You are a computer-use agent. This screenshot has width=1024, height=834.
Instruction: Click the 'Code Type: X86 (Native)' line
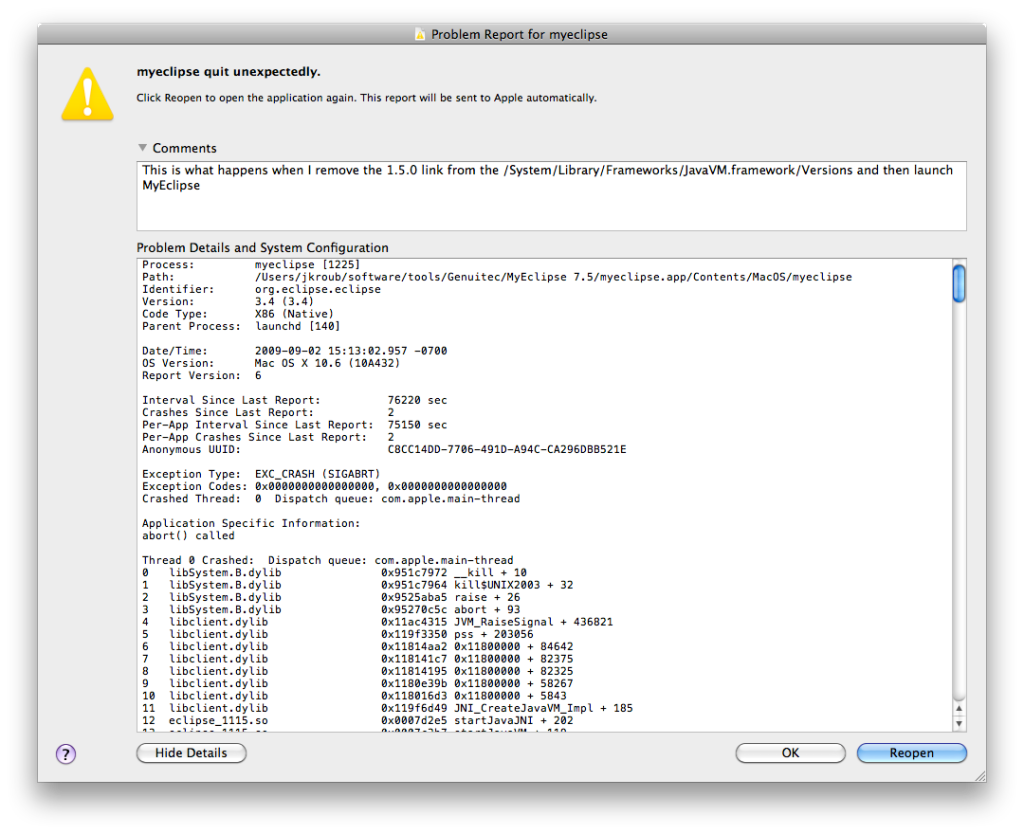[x=238, y=314]
